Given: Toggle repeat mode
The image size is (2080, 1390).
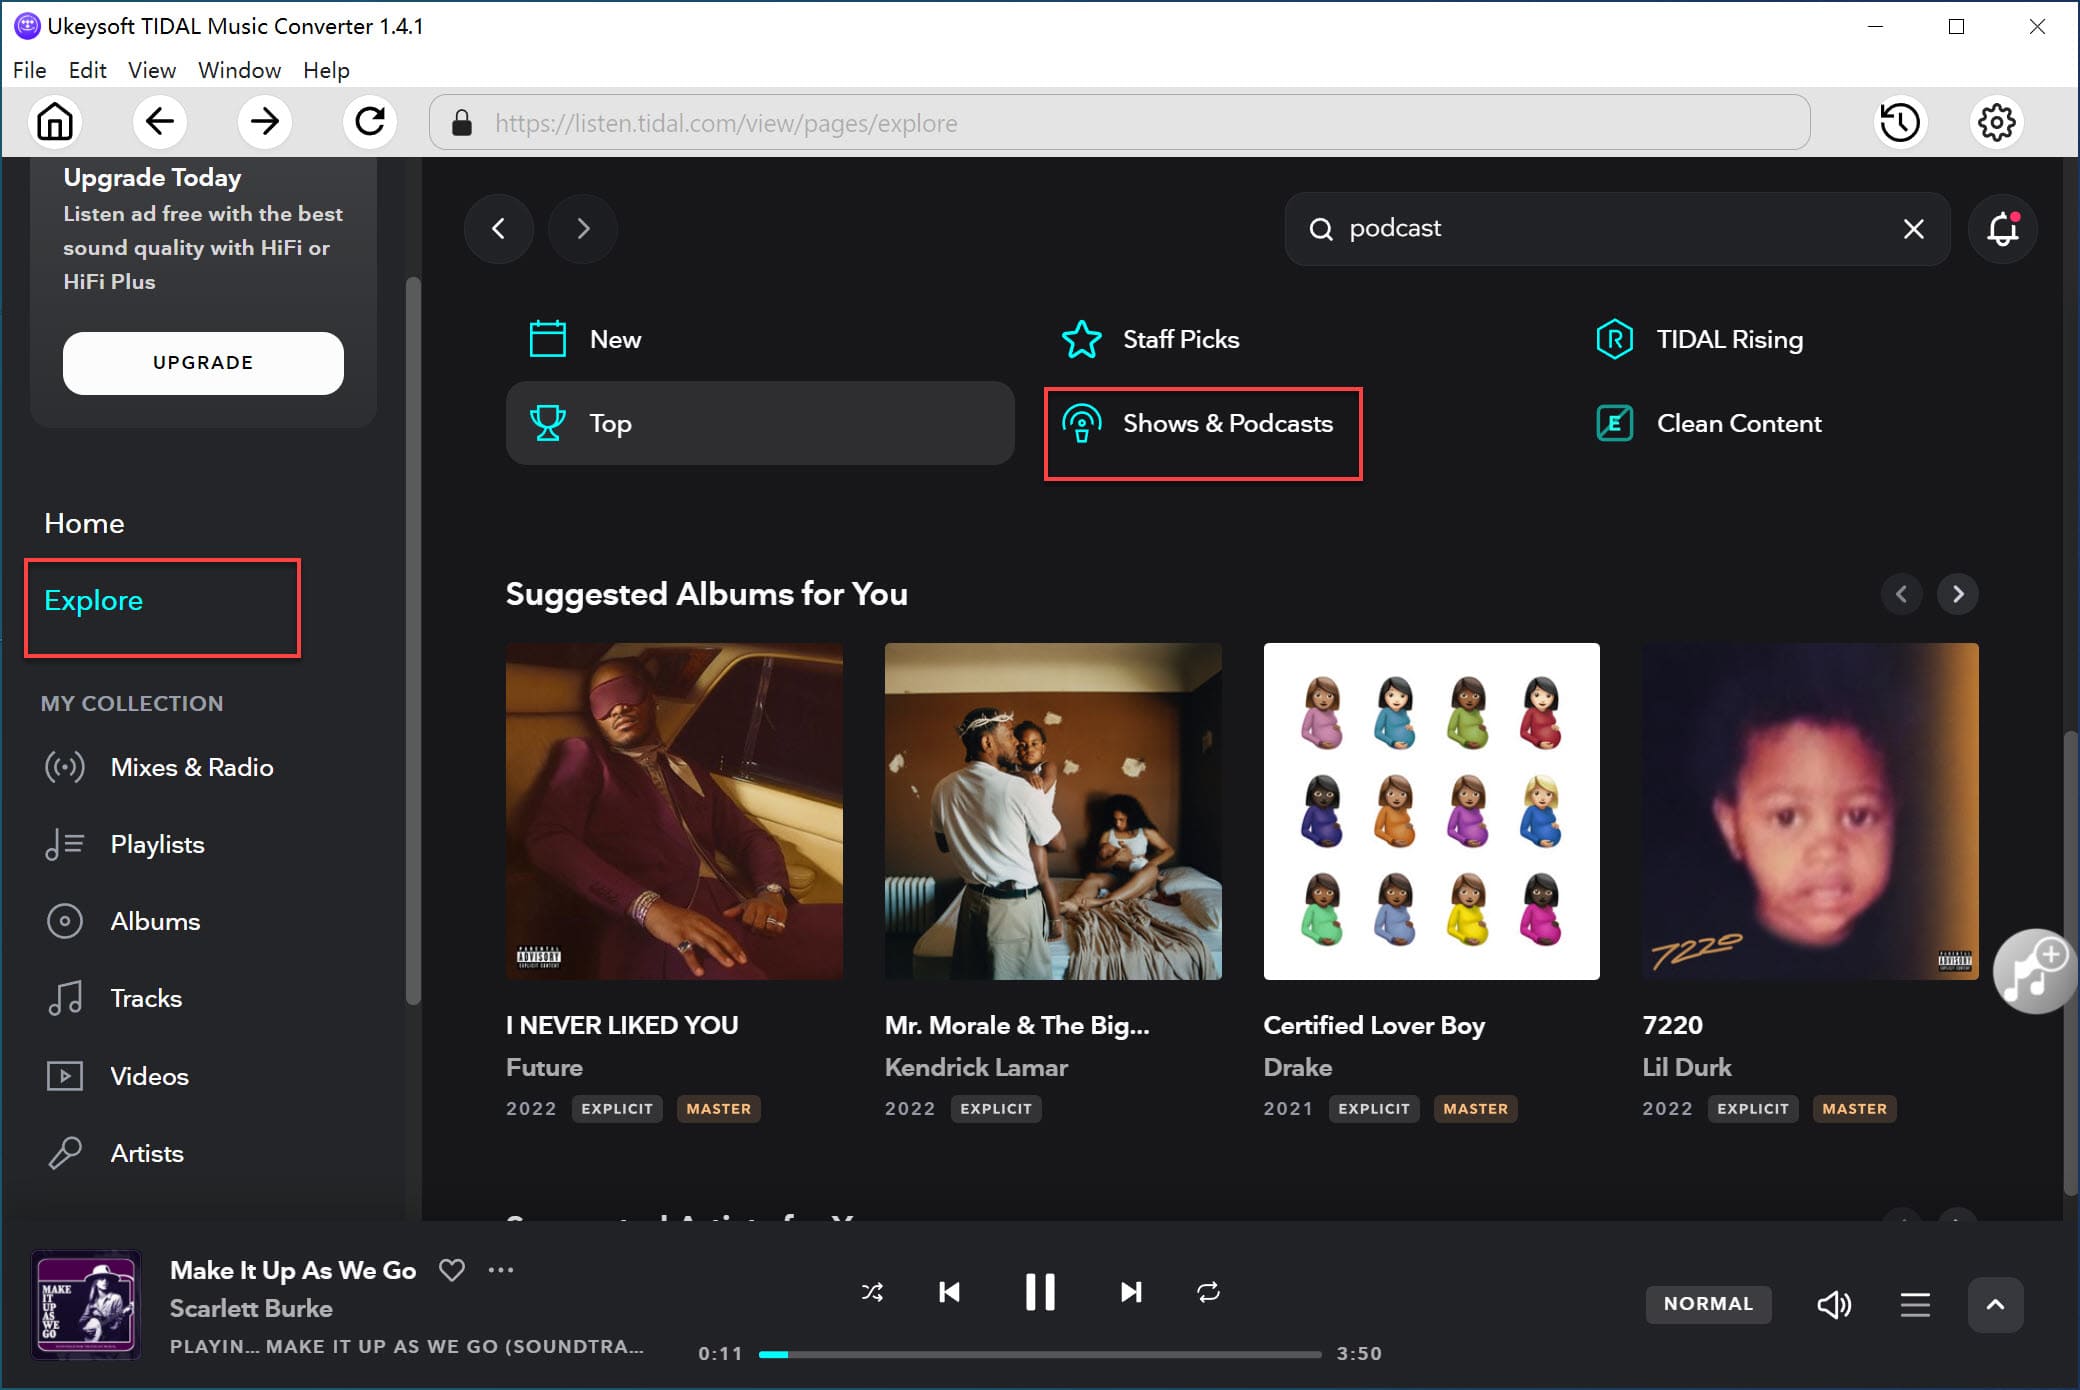Looking at the screenshot, I should click(1208, 1292).
